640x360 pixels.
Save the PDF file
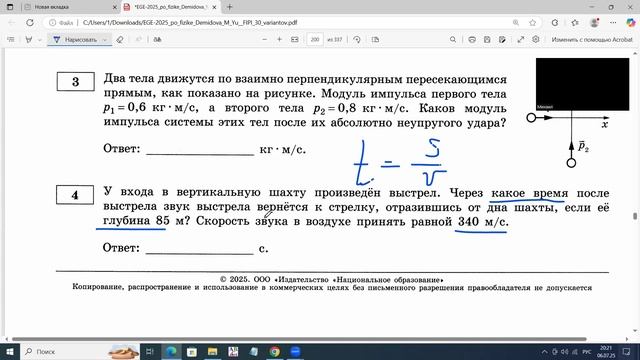pyautogui.click(x=487, y=40)
